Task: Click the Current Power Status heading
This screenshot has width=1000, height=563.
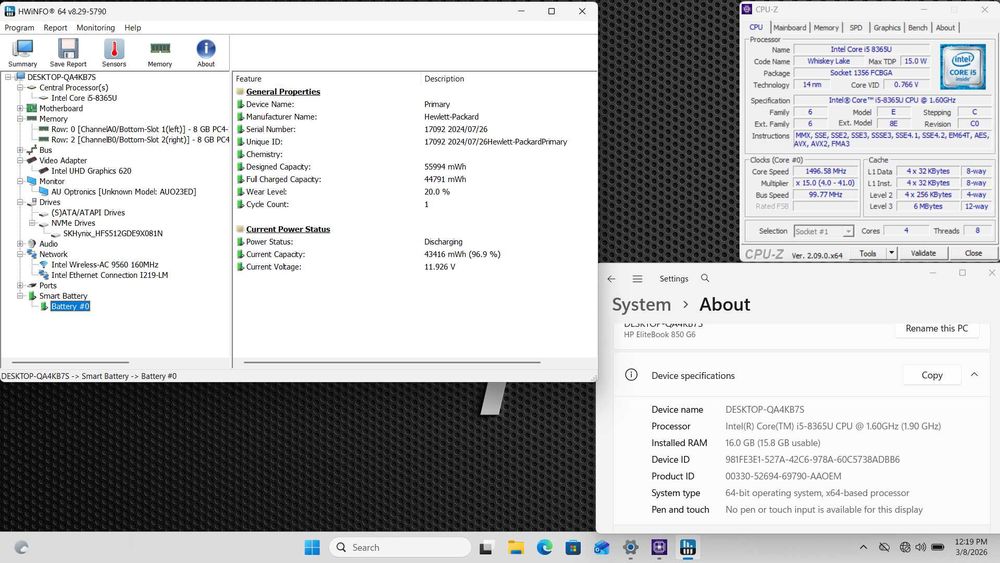Action: (288, 230)
